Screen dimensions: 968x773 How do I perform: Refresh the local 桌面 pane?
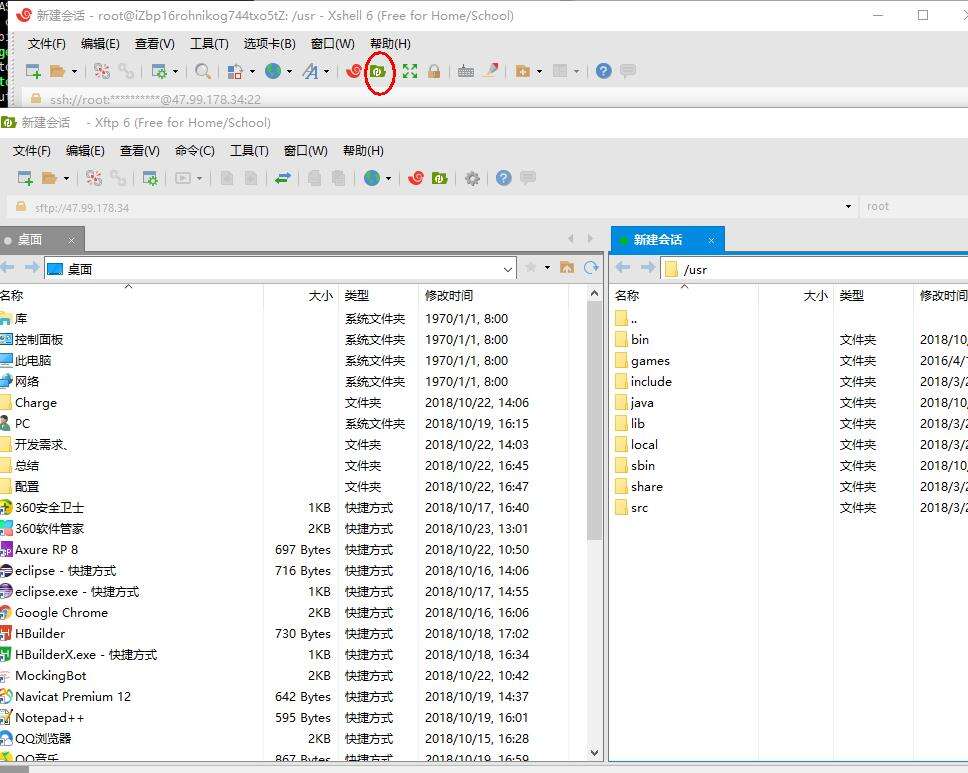coord(591,268)
